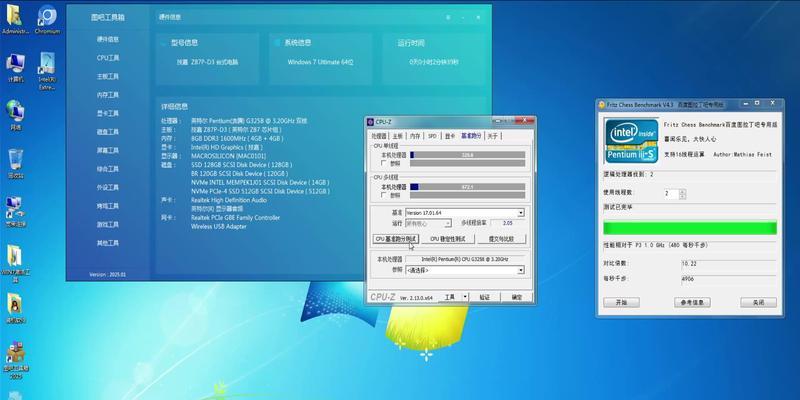Viewport: 800px width, 400px height.
Task: Open 主板工具 in the 图吧工具箱 sidebar
Action: pos(108,76)
